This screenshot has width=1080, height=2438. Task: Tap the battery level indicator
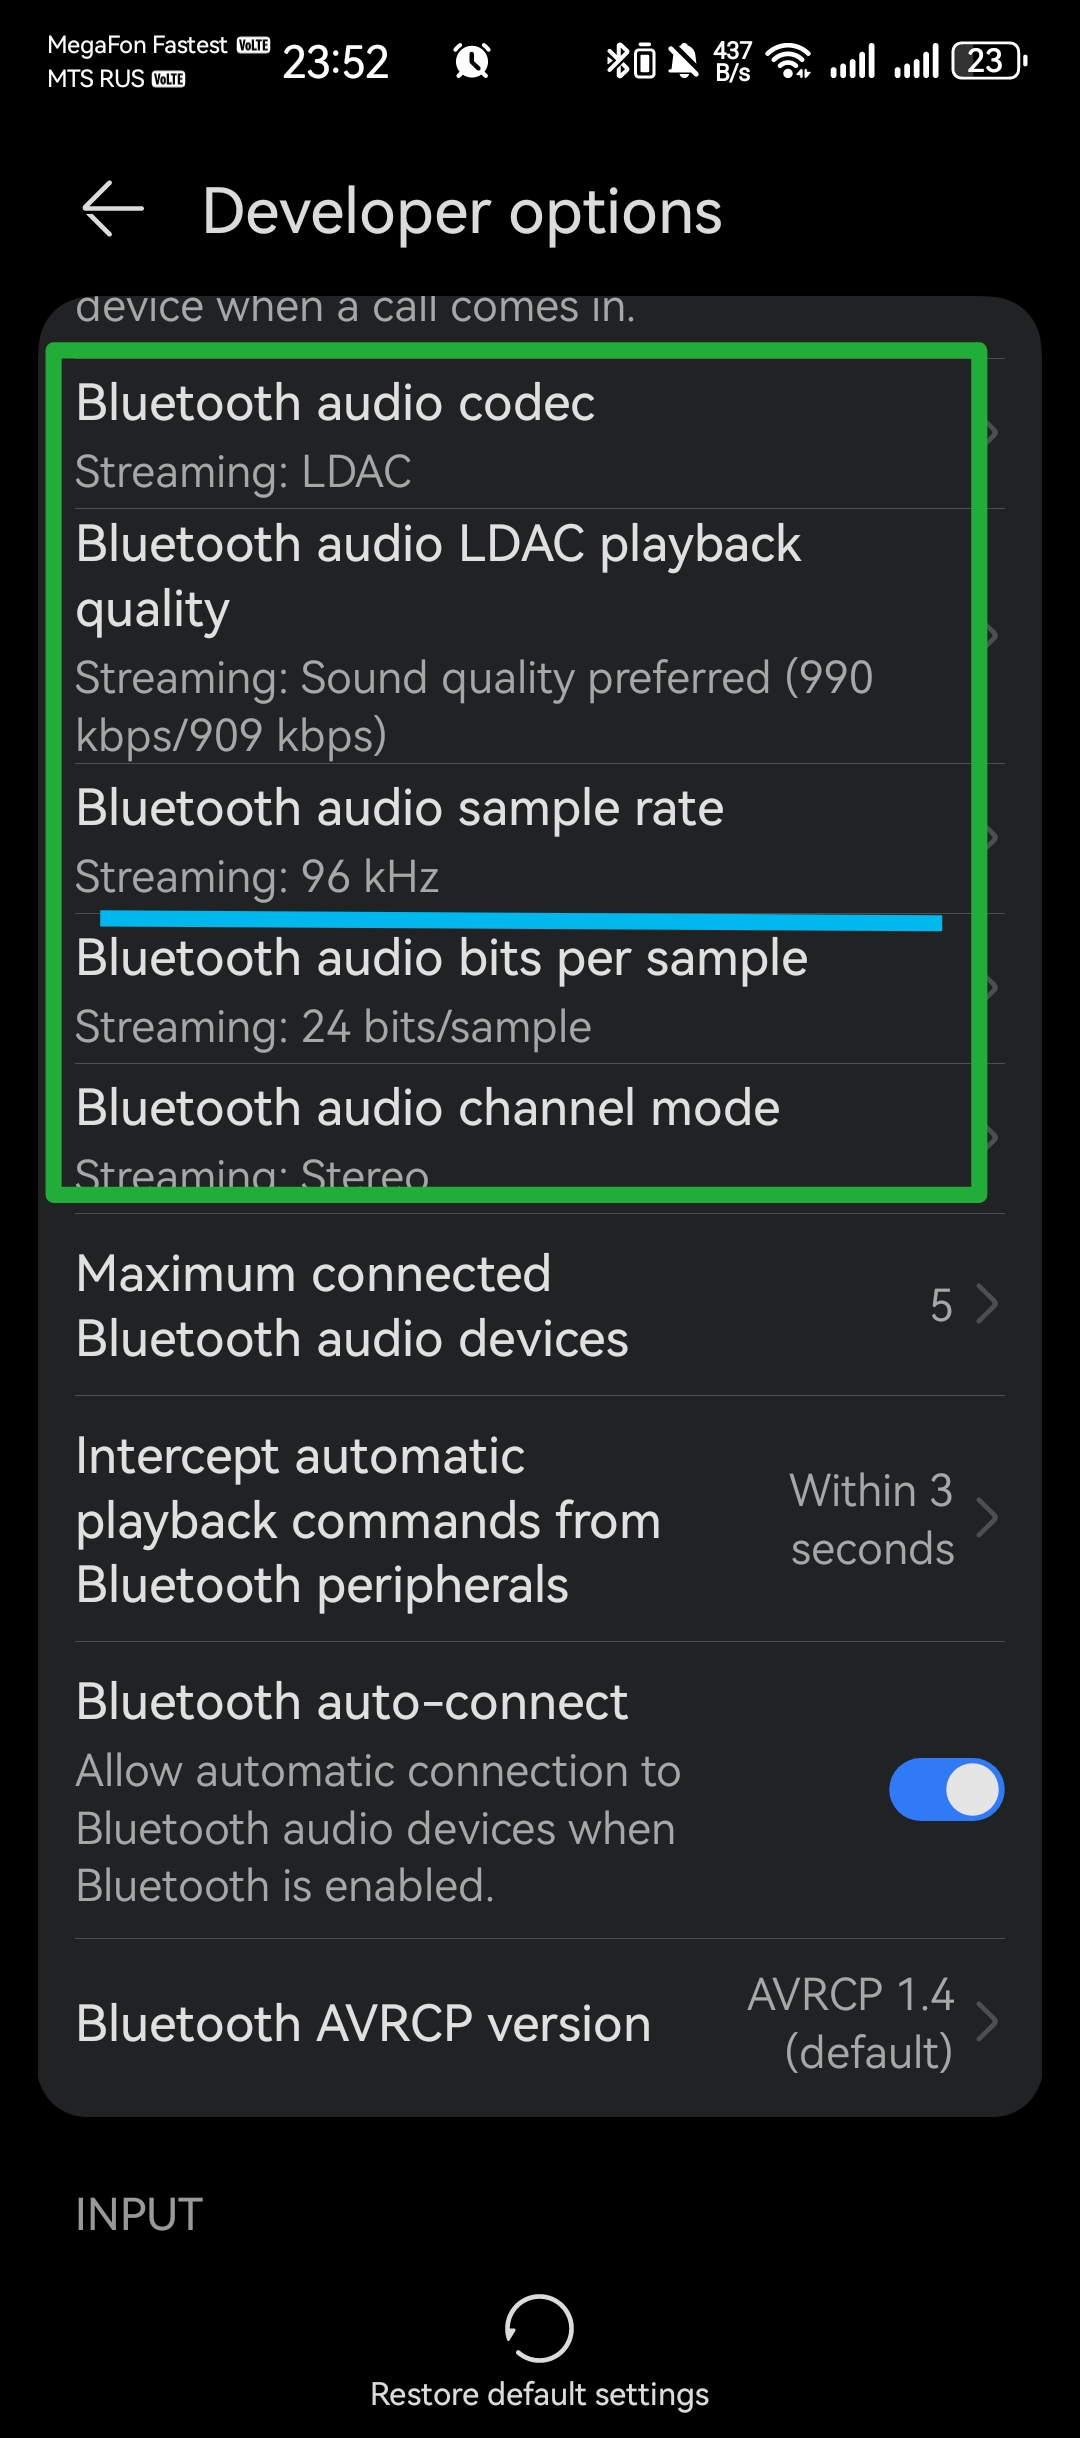(x=989, y=61)
